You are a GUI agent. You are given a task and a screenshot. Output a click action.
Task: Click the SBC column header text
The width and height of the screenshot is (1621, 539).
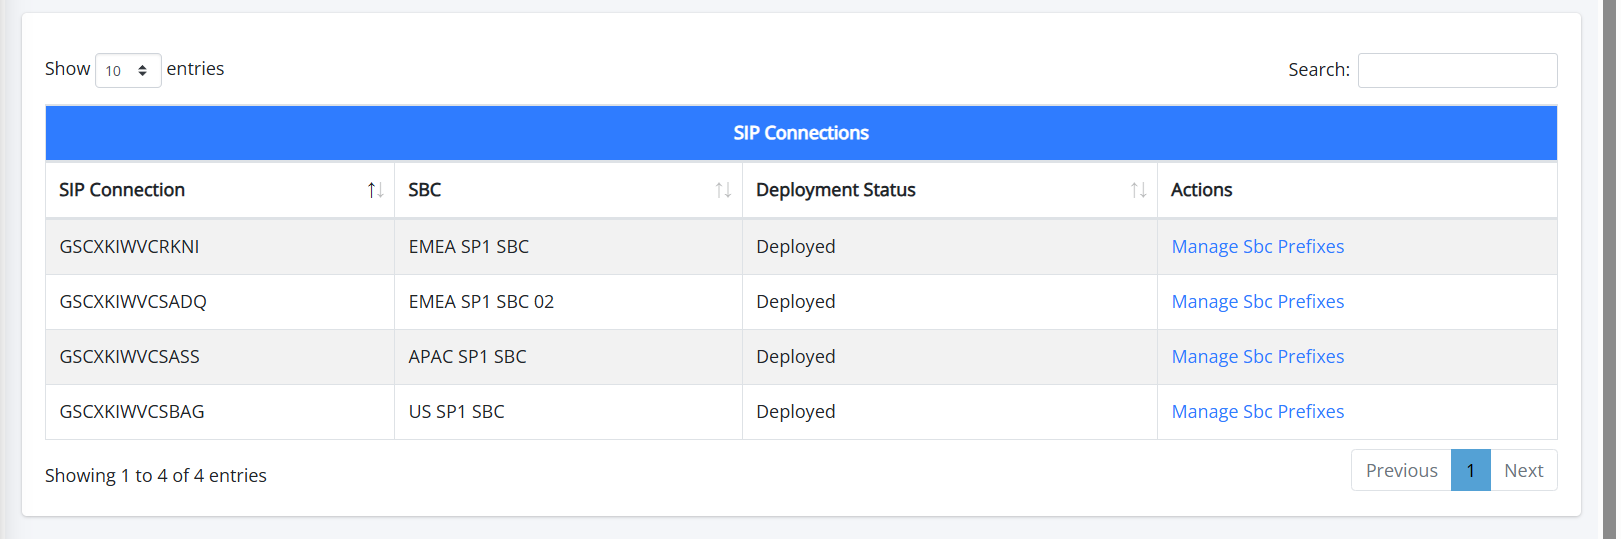424,190
